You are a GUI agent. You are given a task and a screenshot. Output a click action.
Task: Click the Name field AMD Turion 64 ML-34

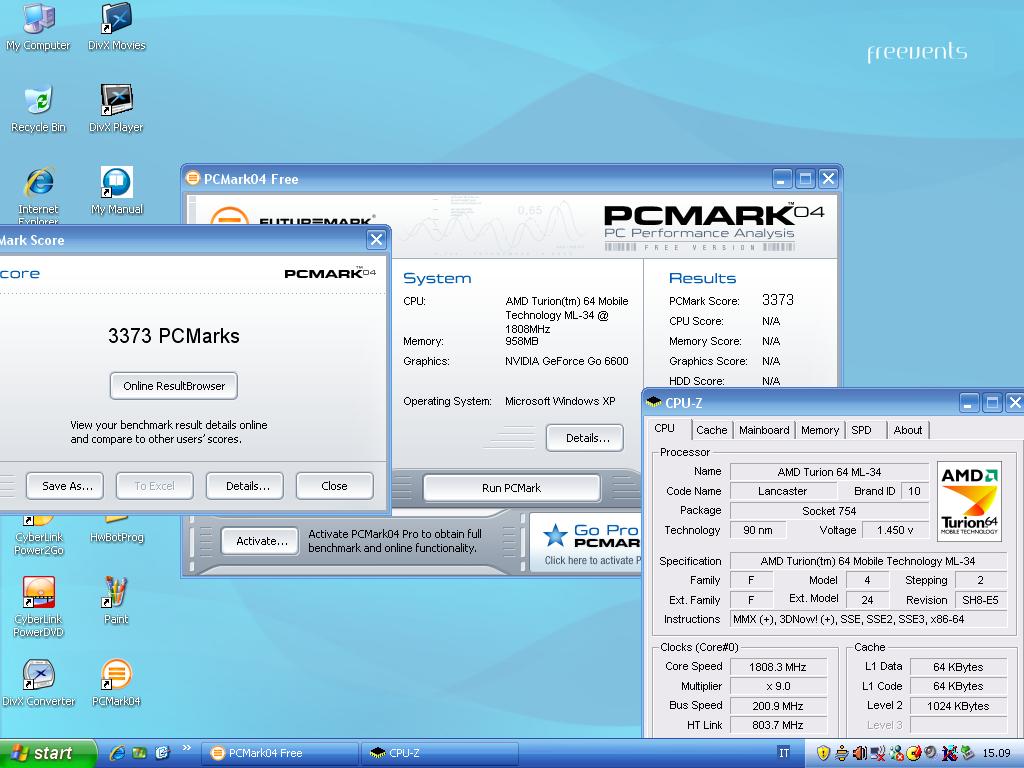(829, 472)
